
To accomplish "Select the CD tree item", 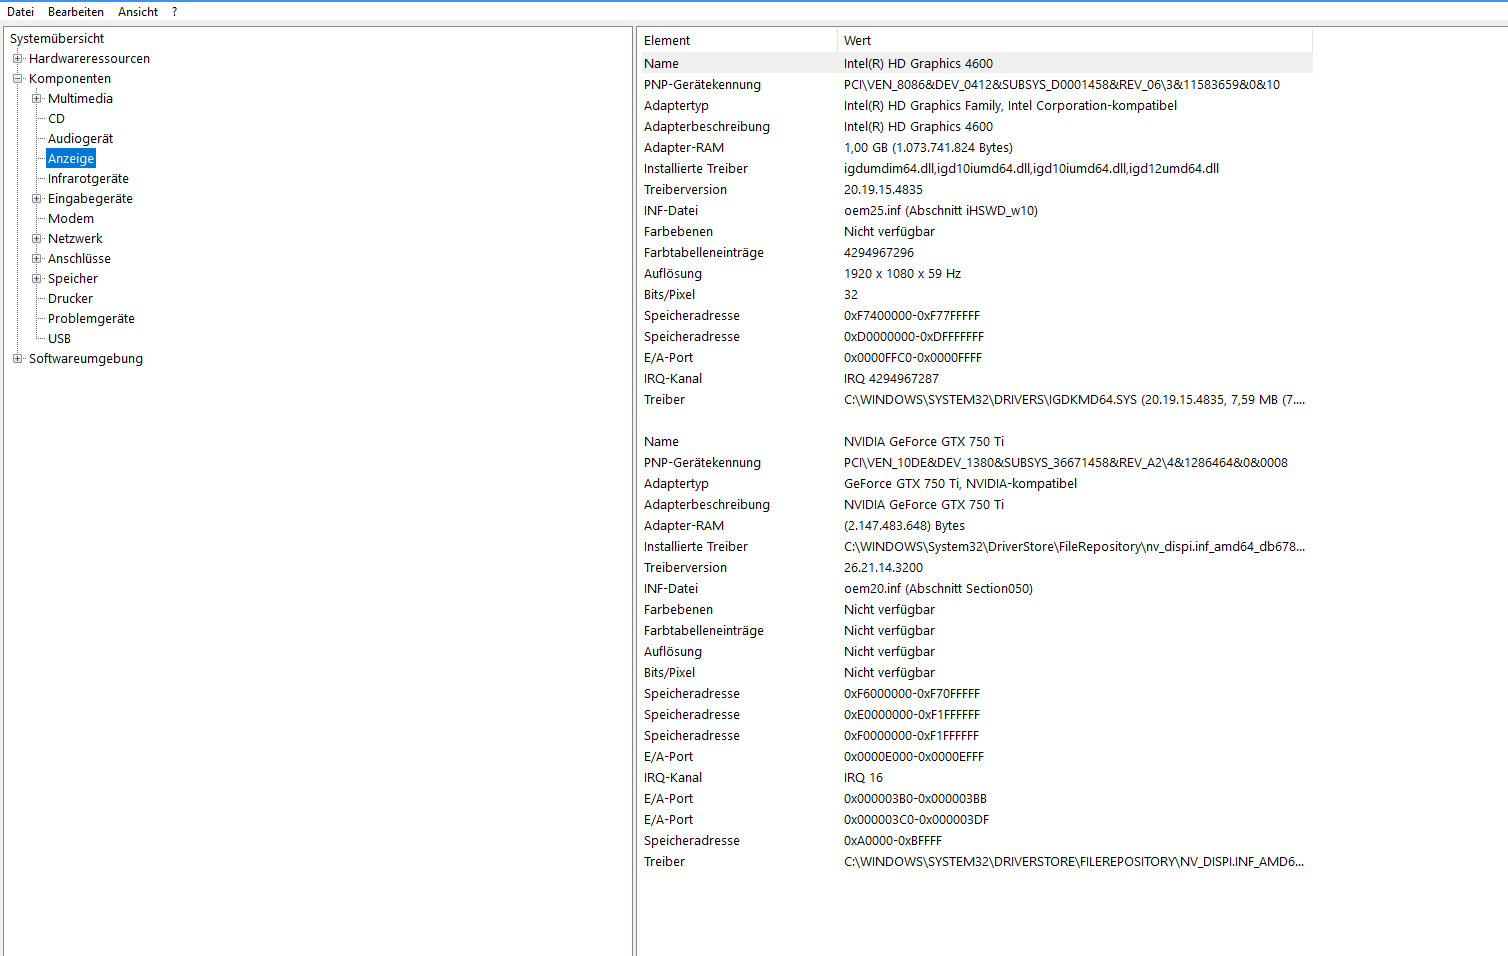I will coord(56,119).
